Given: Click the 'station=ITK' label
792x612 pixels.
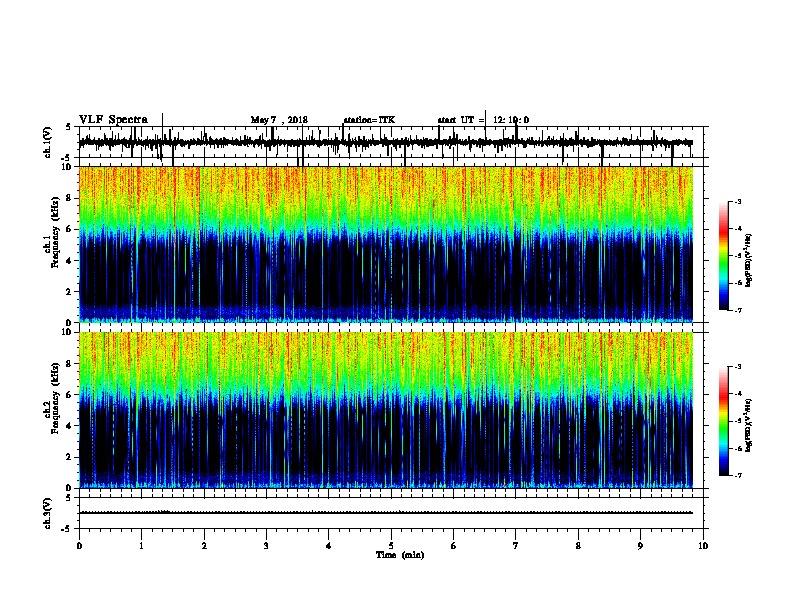Looking at the screenshot, I should click(x=369, y=120).
